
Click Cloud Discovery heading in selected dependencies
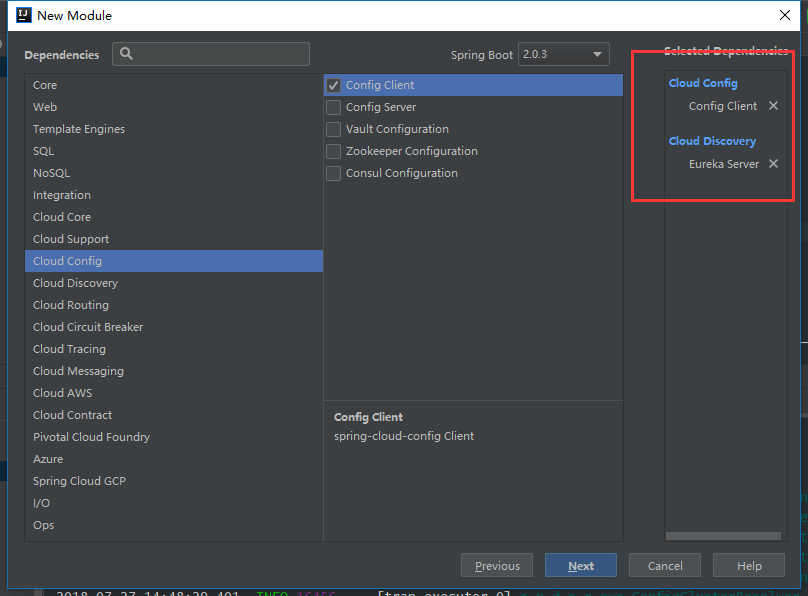712,141
